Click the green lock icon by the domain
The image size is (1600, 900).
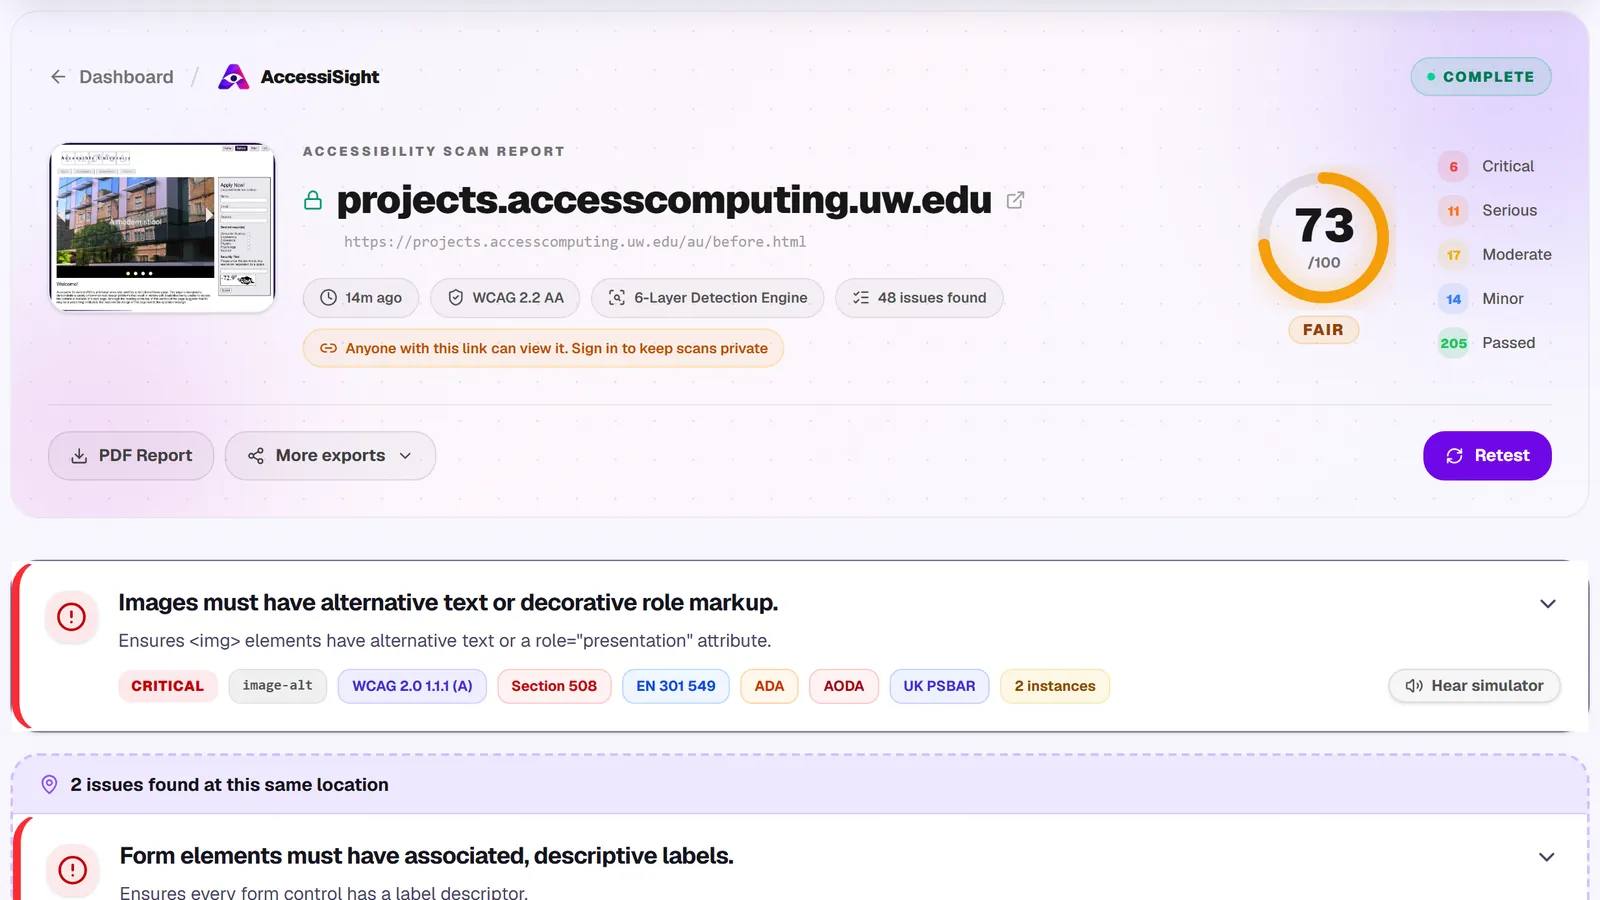tap(313, 201)
